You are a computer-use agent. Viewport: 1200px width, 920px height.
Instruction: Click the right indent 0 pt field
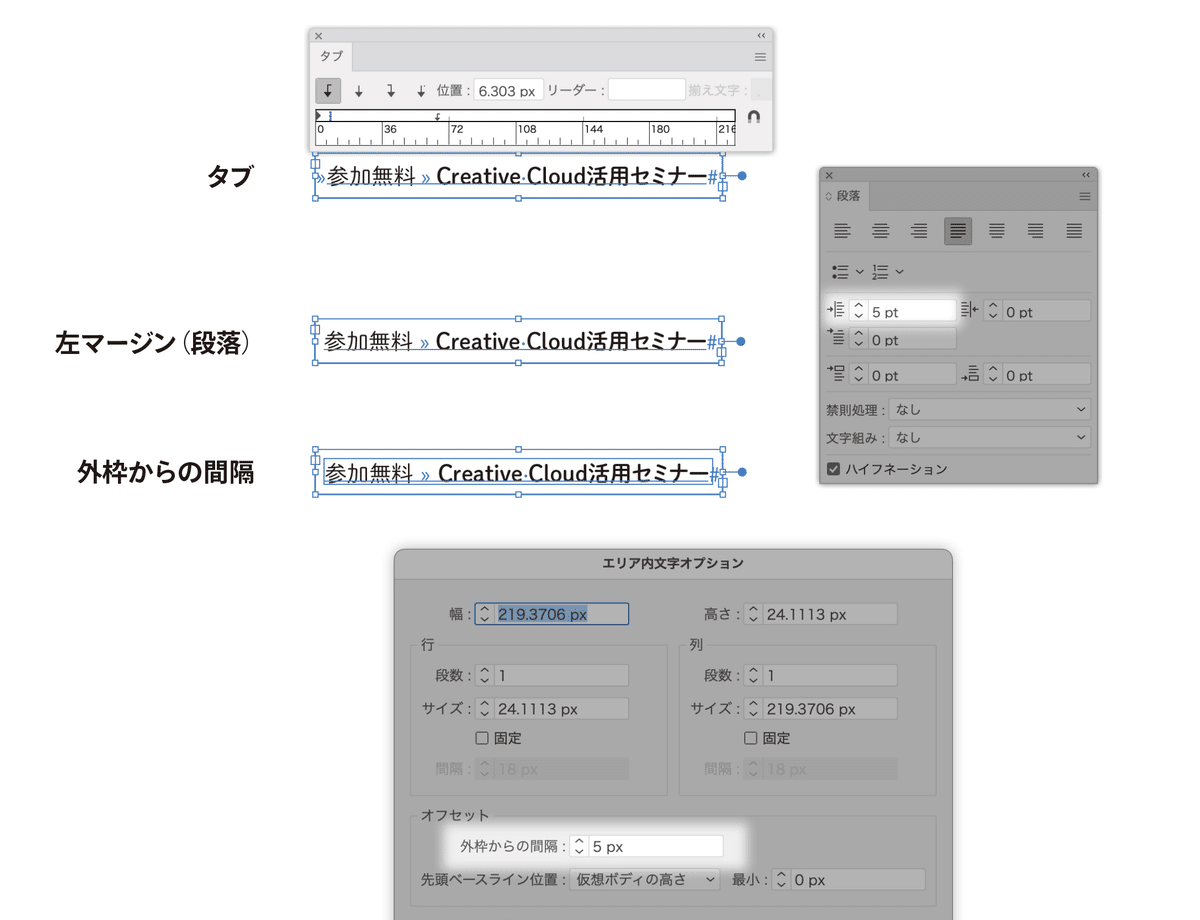1046,311
